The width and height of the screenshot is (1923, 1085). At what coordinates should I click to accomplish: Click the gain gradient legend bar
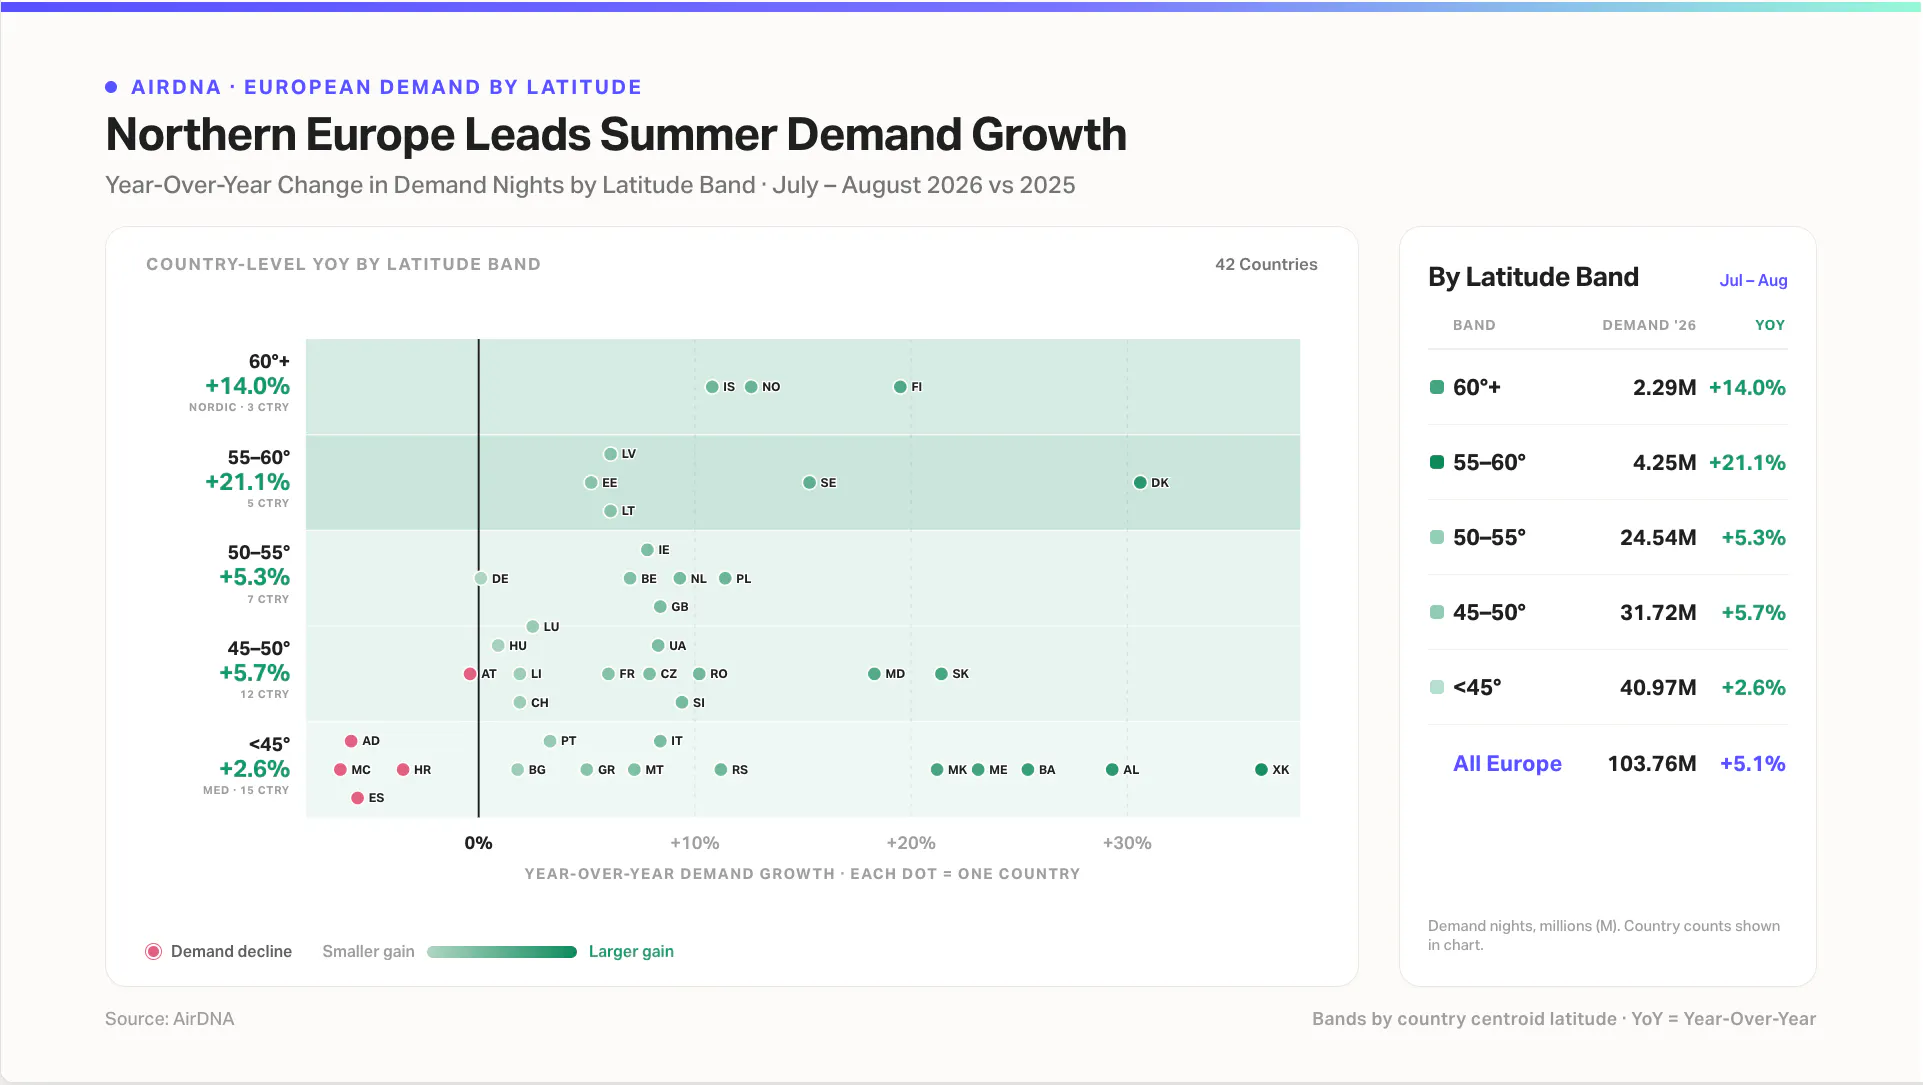tap(502, 952)
